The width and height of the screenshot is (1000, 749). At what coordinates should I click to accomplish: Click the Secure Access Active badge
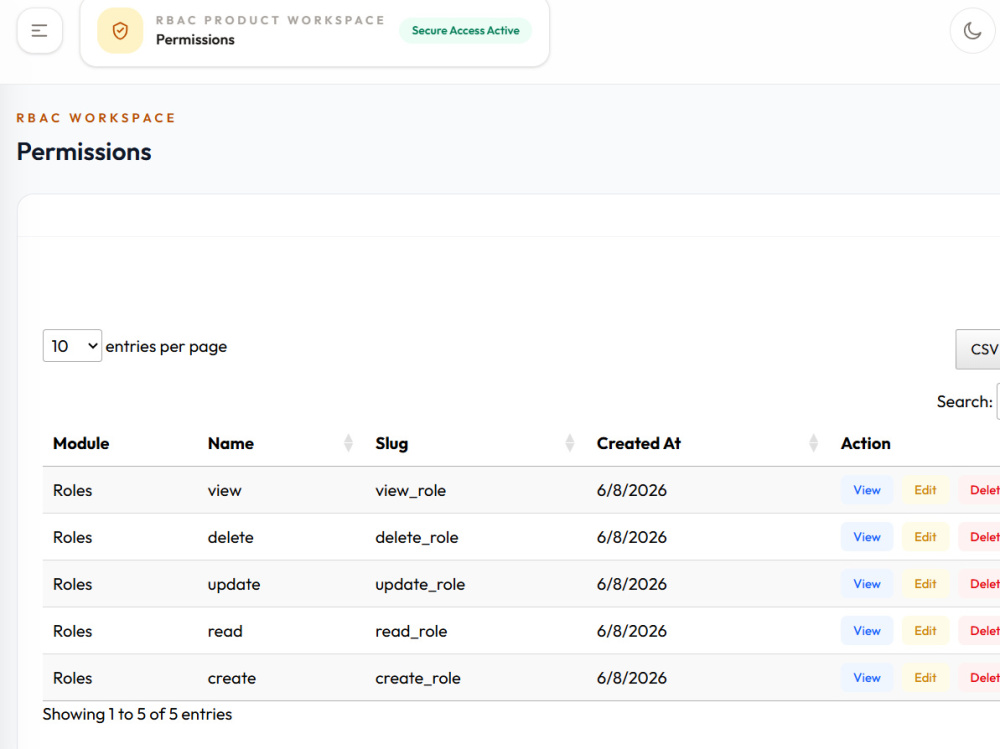tap(466, 31)
